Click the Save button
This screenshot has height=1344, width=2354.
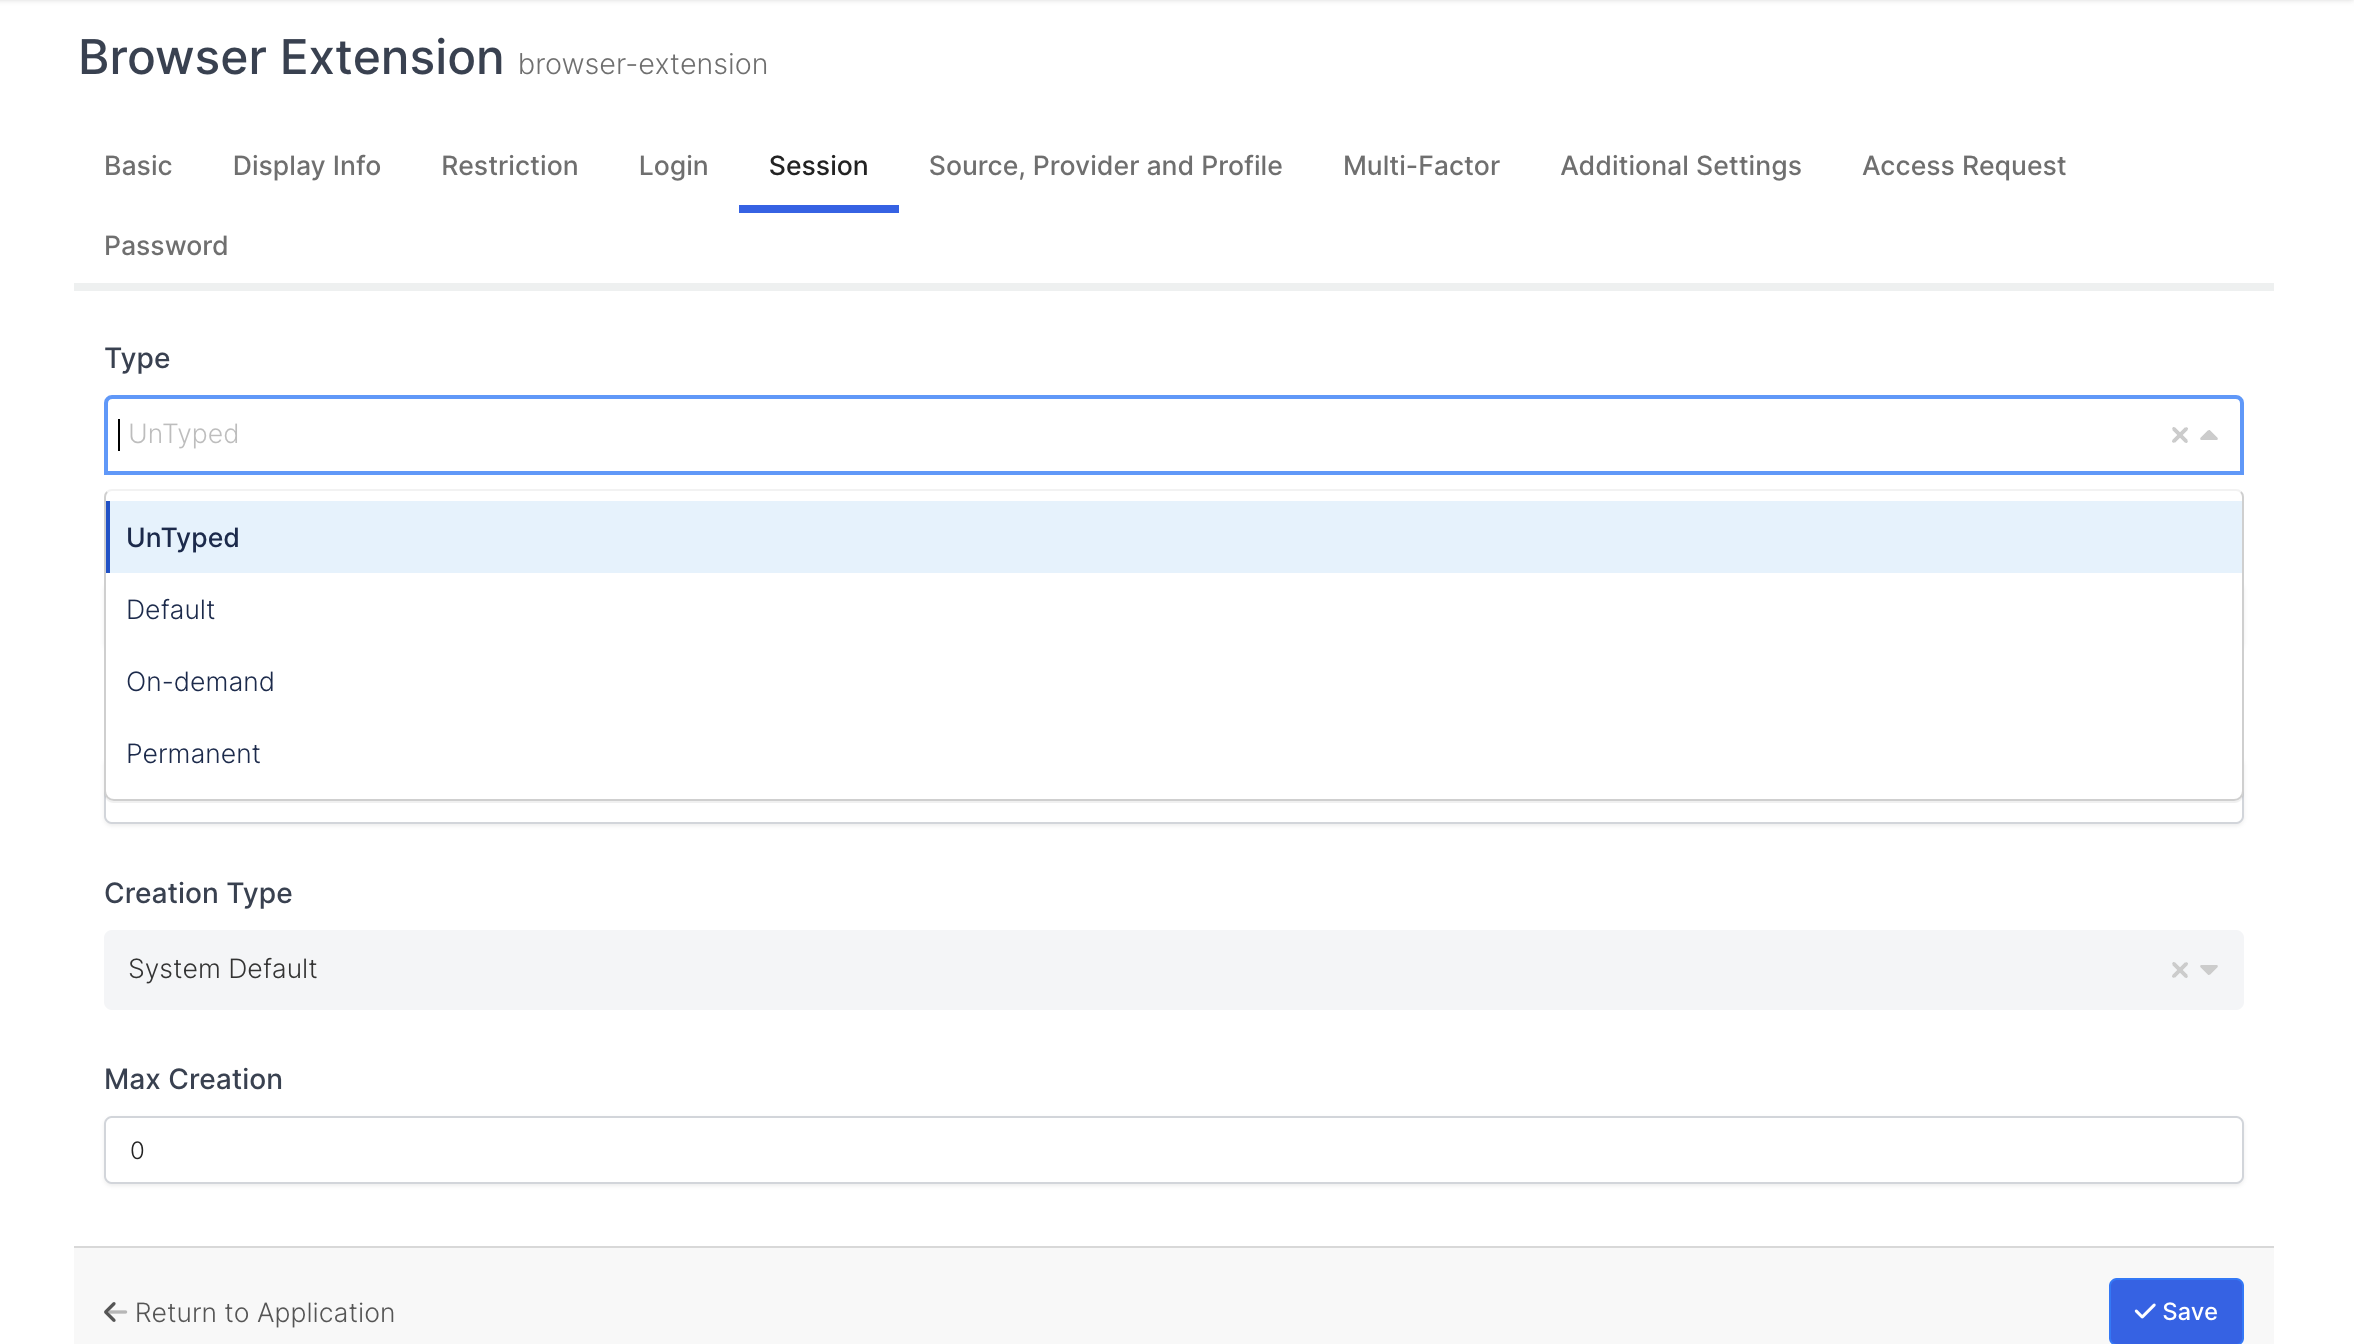2175,1311
